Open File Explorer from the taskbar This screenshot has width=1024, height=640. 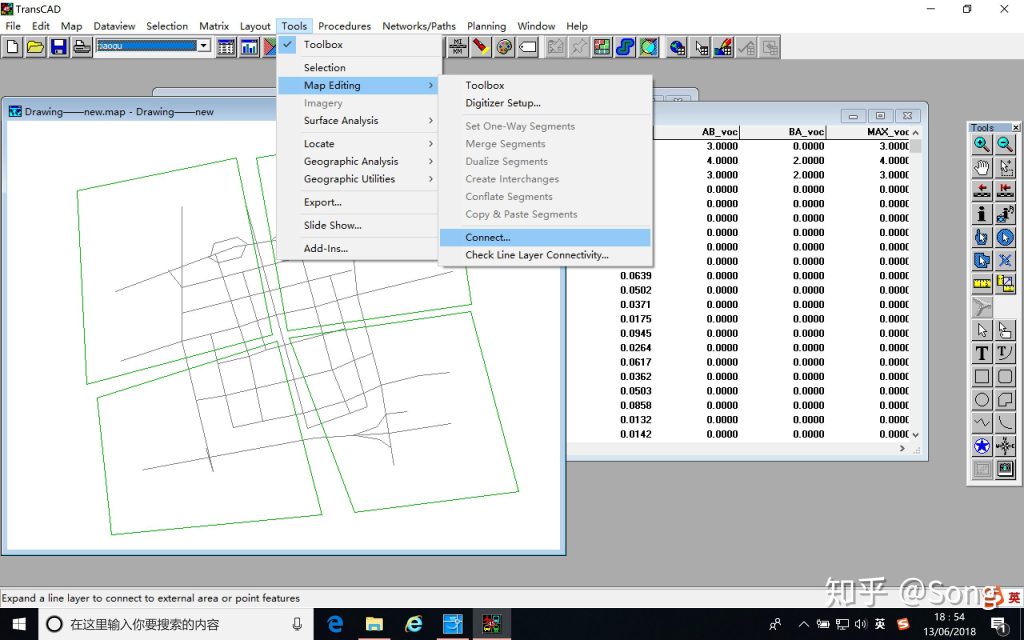tap(374, 624)
